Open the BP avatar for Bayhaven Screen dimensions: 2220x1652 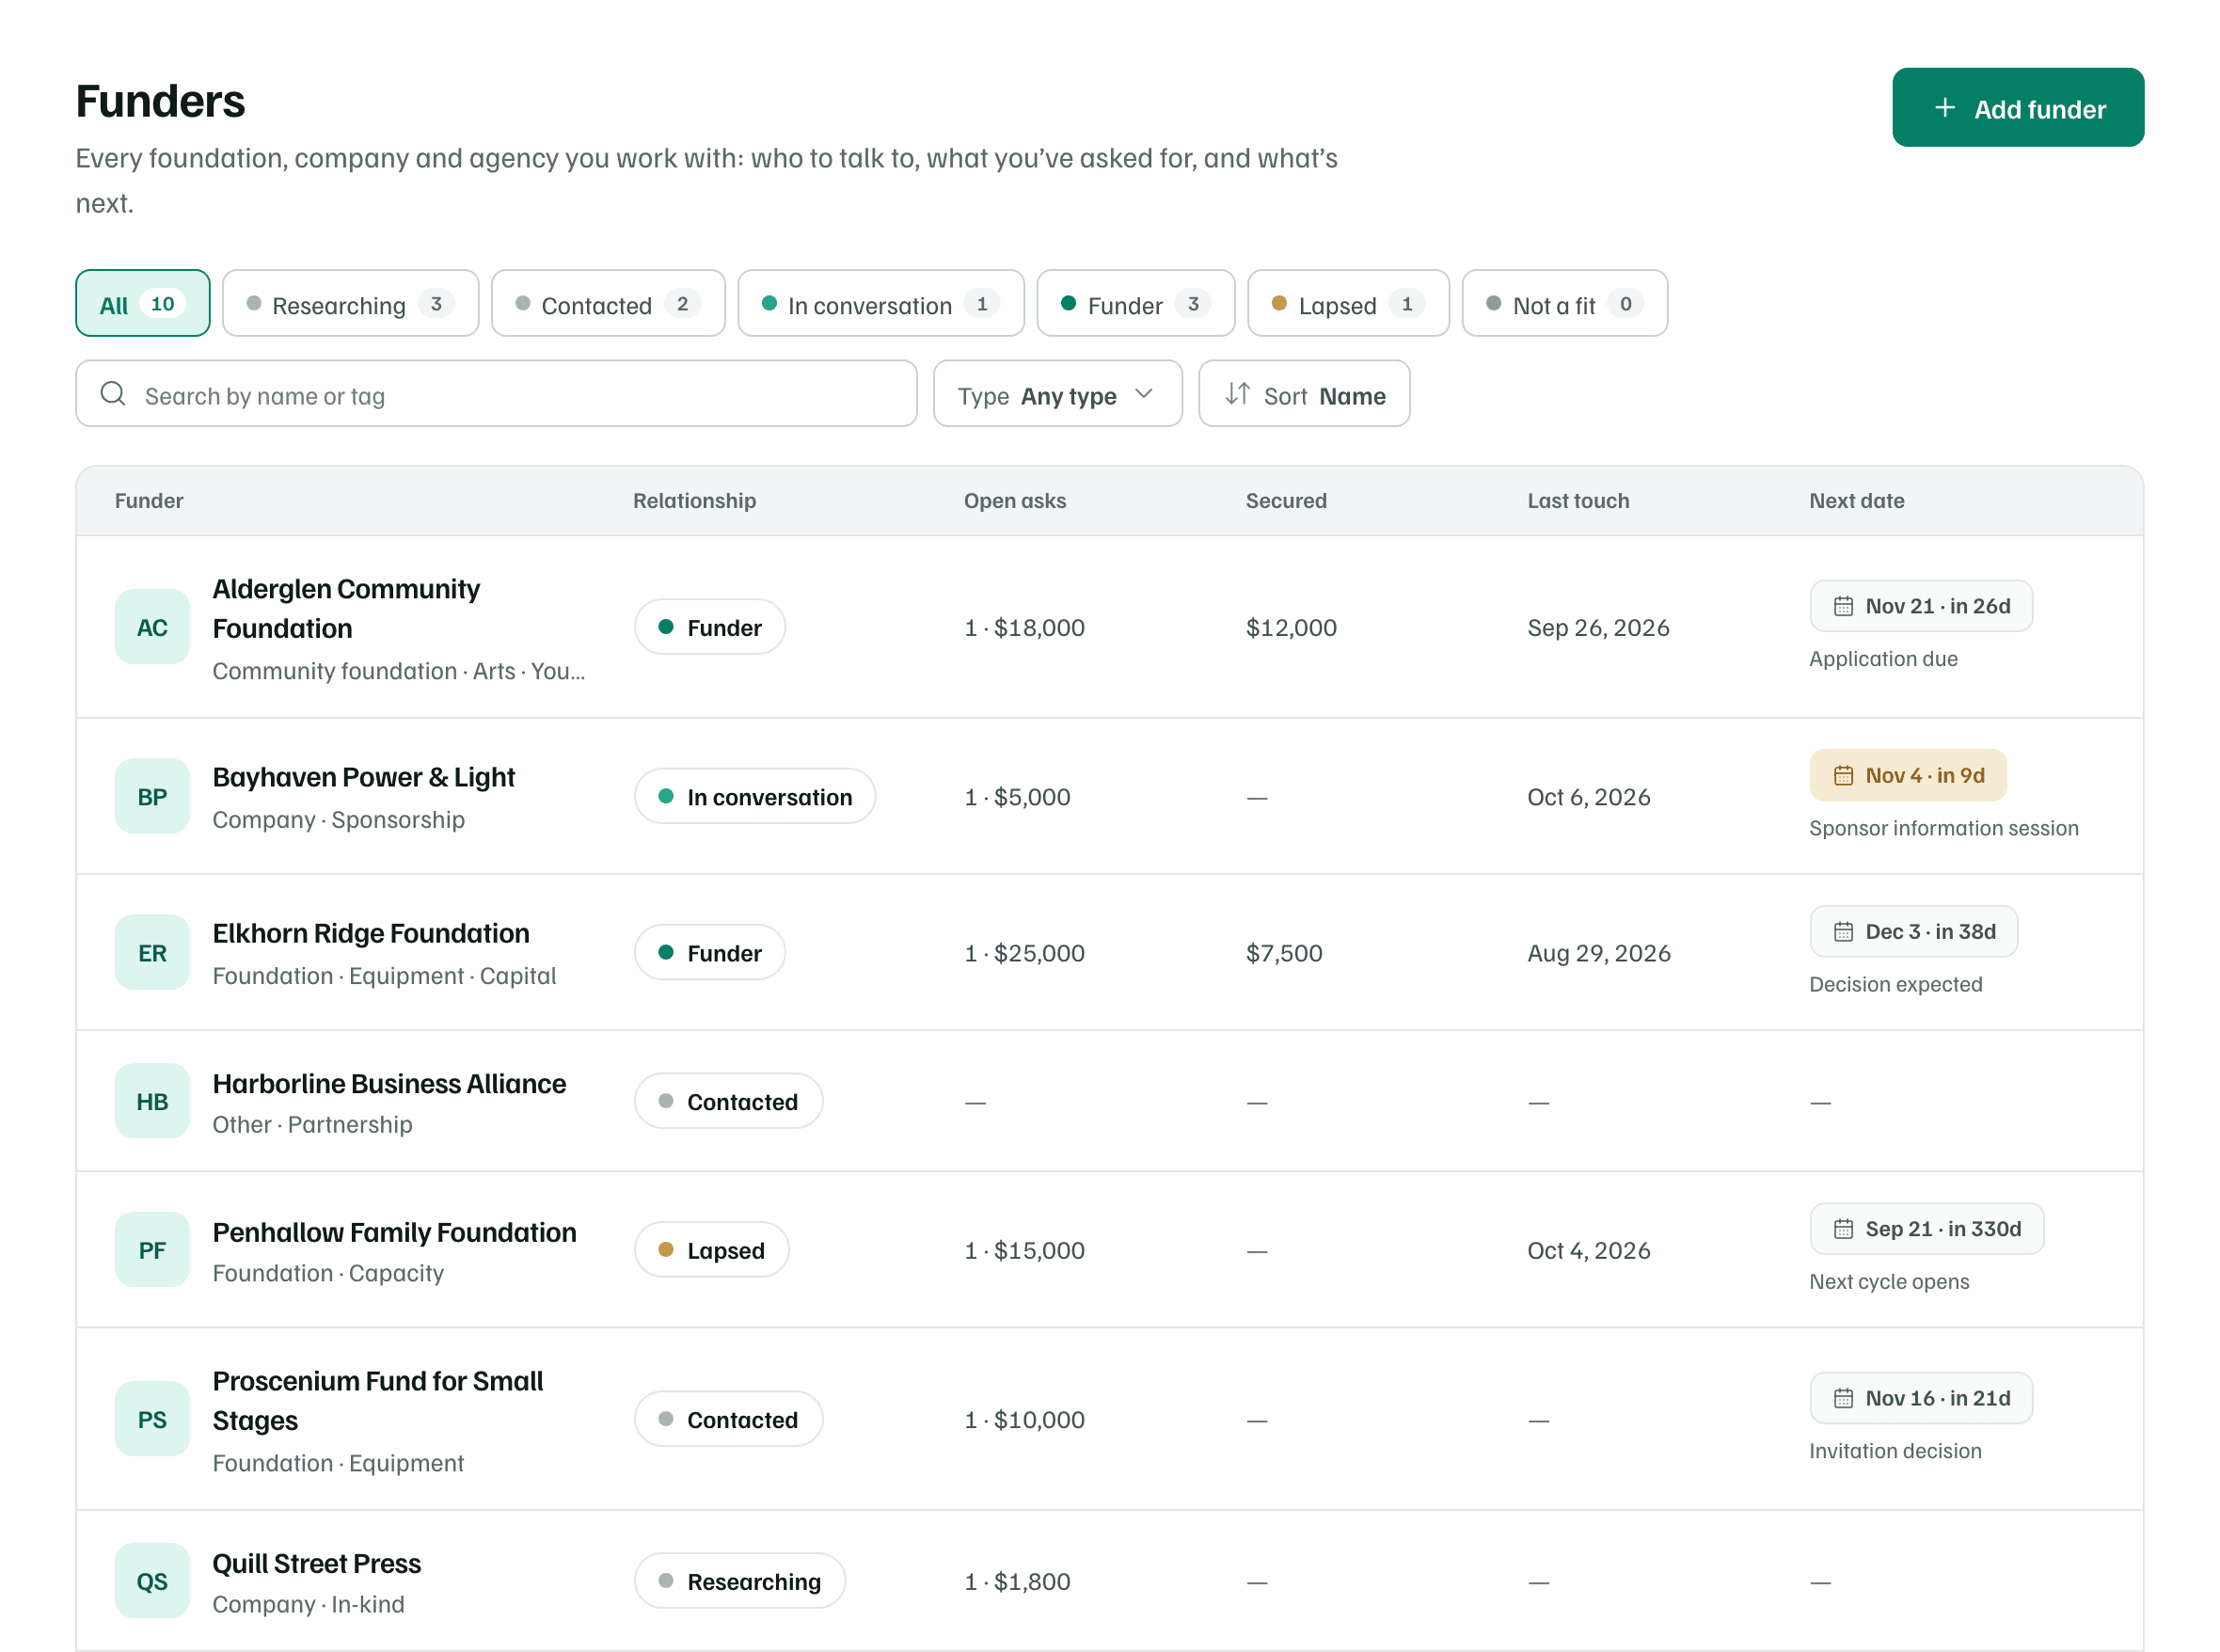pos(152,796)
